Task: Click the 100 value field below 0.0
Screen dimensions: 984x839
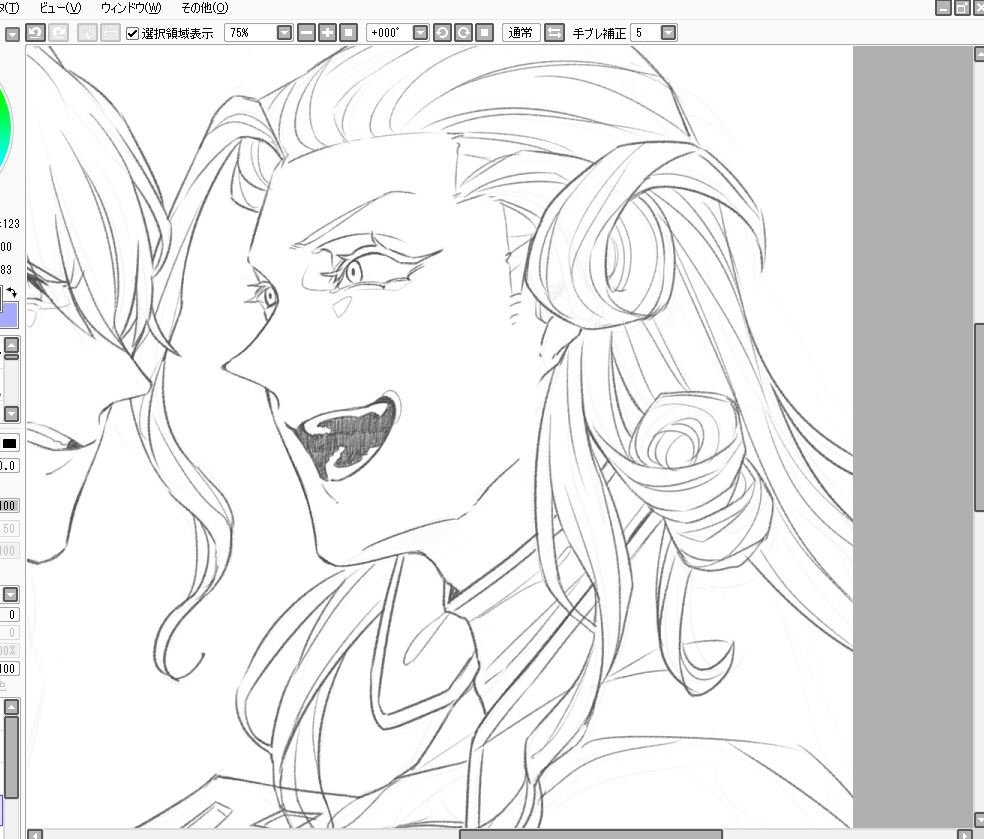Action: pos(9,505)
